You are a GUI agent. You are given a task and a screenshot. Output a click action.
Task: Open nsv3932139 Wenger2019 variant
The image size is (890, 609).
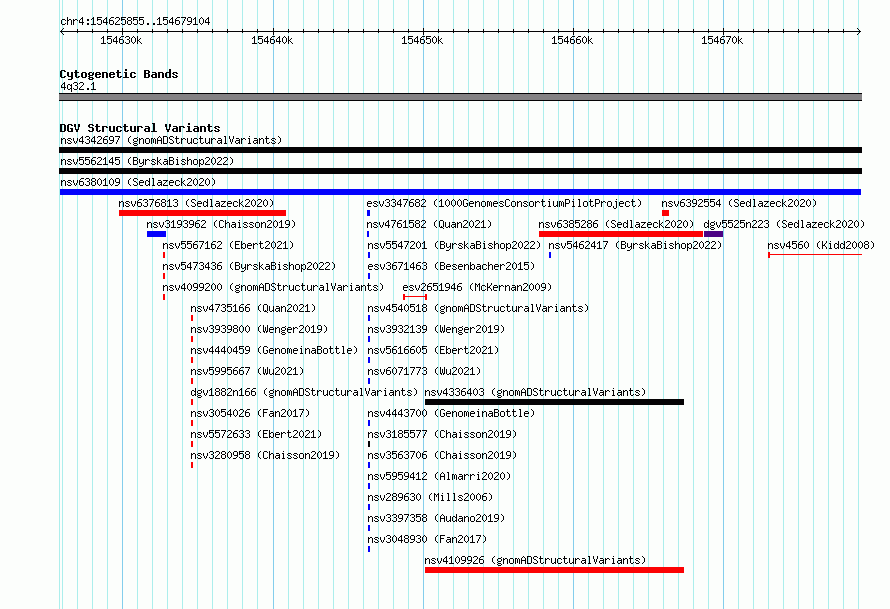click(436, 329)
